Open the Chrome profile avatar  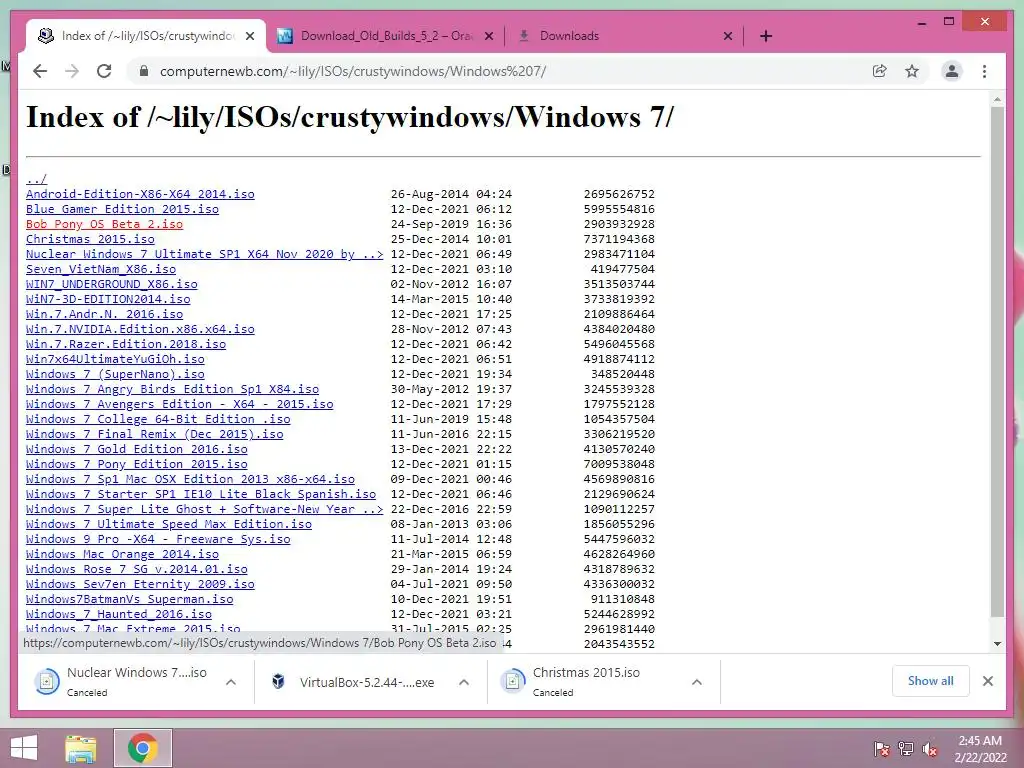(x=952, y=71)
